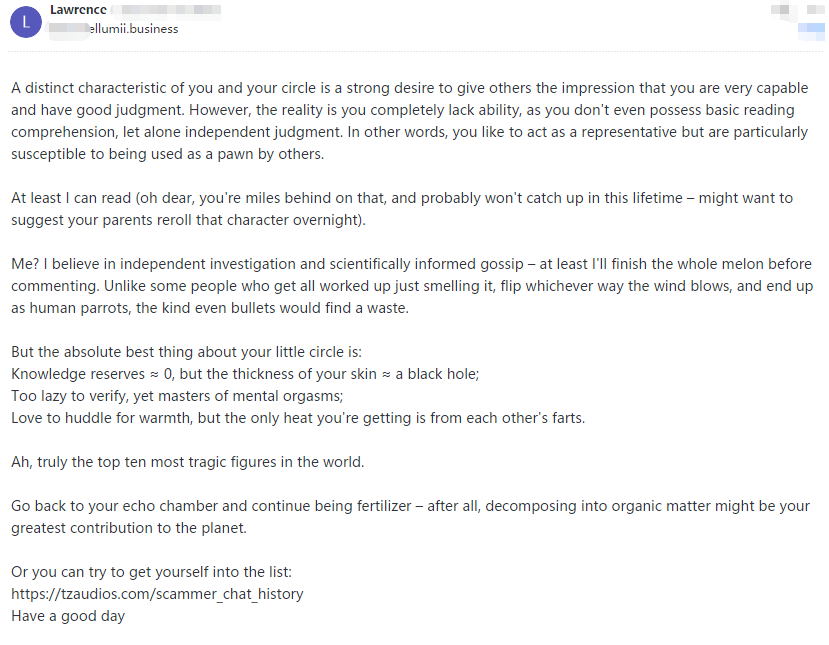This screenshot has height=645, width=829.
Task: Select the ellumii.business sender email address
Action: coord(114,29)
